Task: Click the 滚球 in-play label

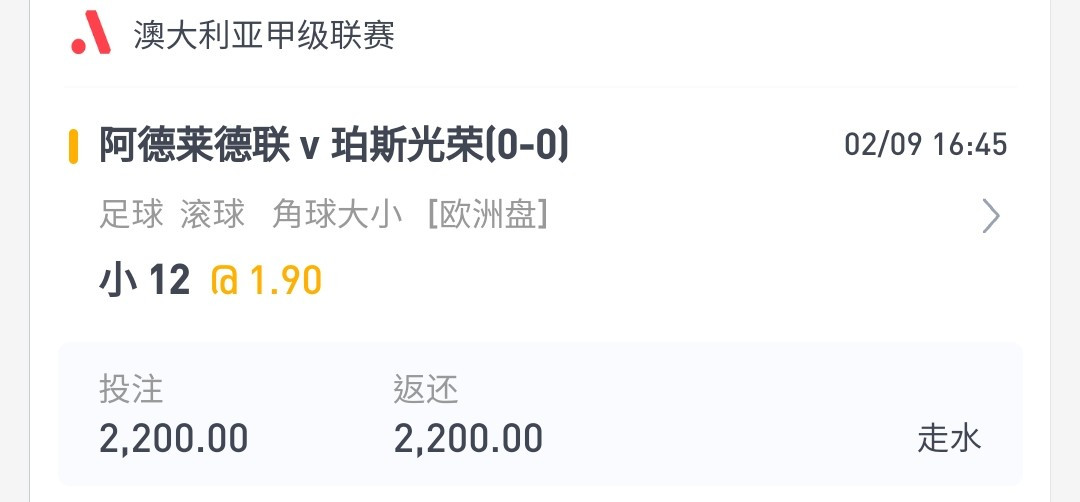Action: [212, 214]
